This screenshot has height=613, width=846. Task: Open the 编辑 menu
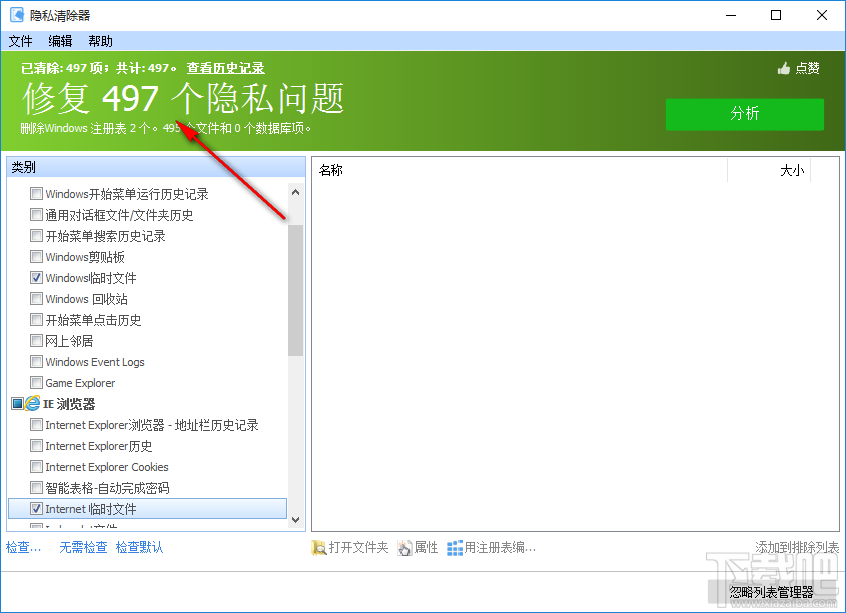pyautogui.click(x=59, y=41)
